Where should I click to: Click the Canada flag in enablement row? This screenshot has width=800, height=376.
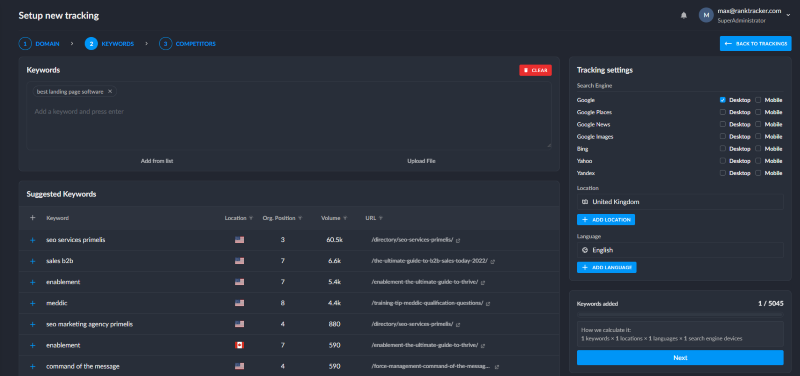239,345
